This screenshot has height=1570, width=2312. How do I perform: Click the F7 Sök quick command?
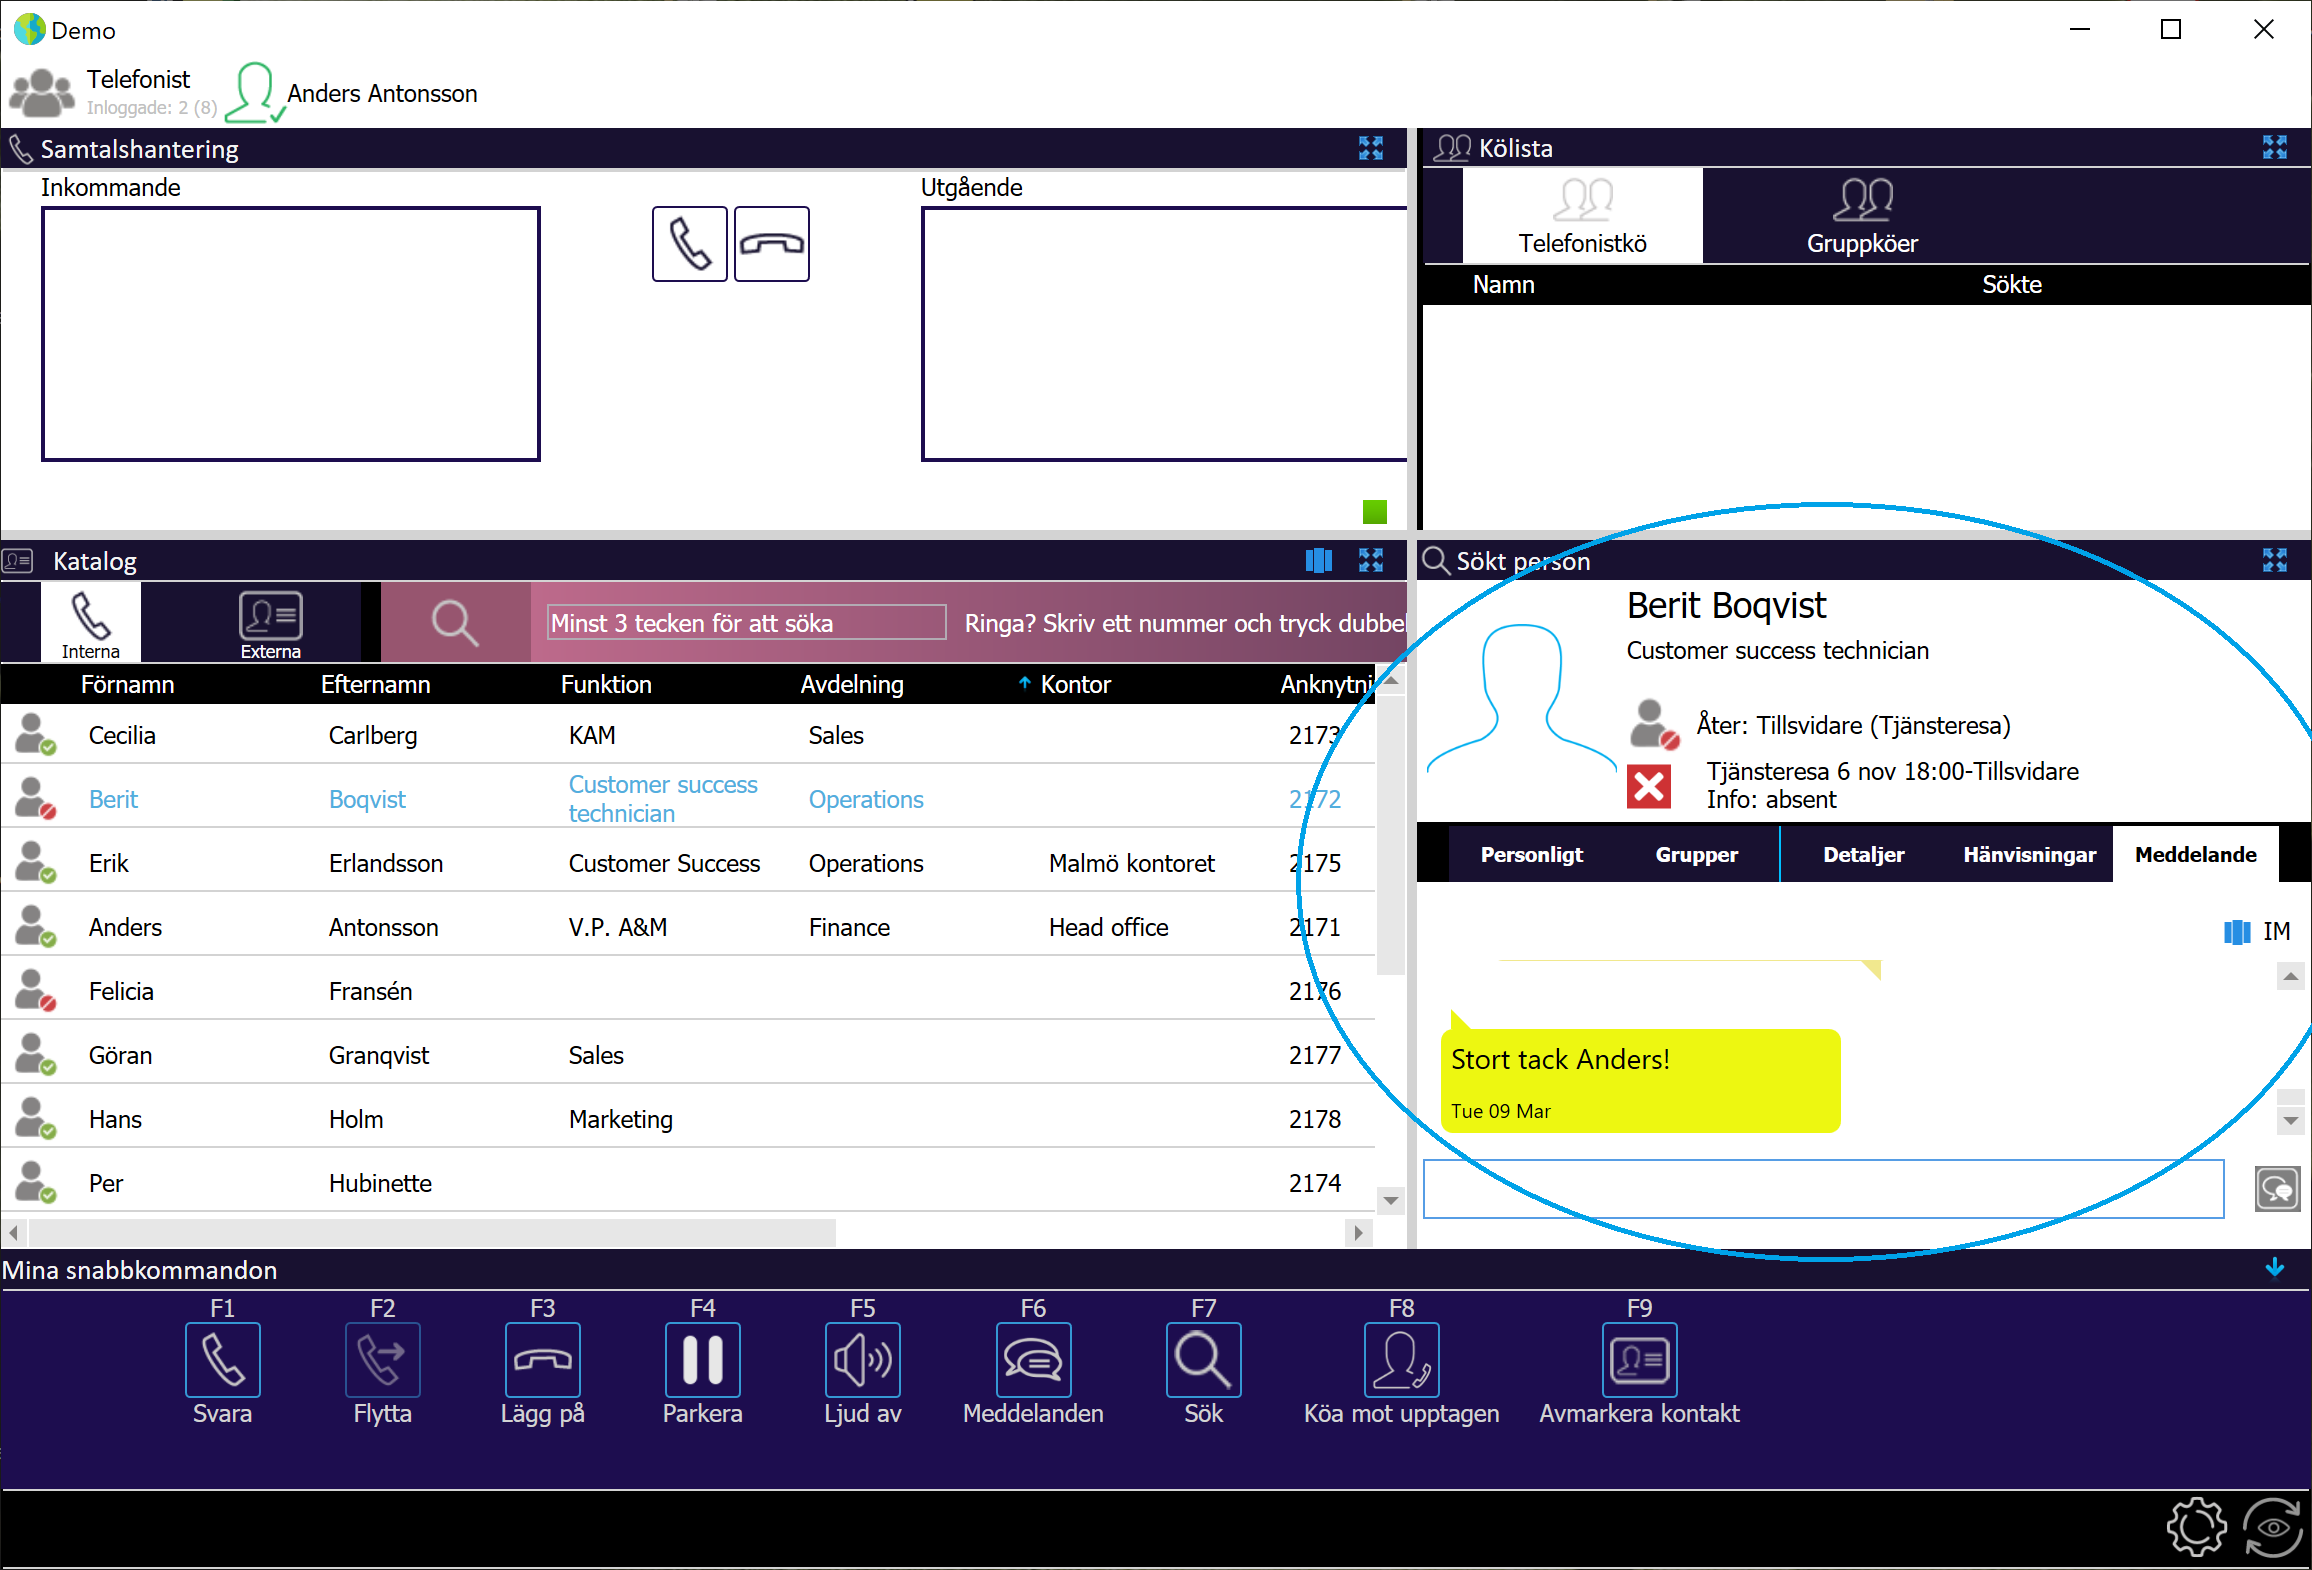(1203, 1360)
